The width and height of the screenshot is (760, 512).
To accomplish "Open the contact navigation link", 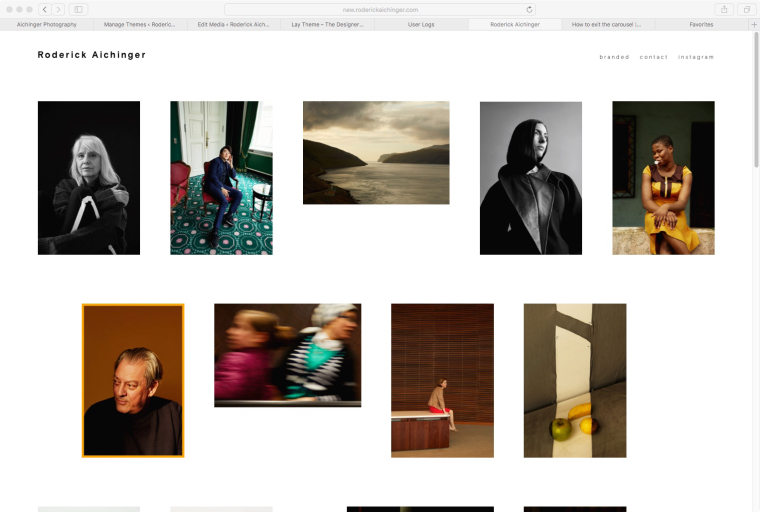I will (654, 57).
